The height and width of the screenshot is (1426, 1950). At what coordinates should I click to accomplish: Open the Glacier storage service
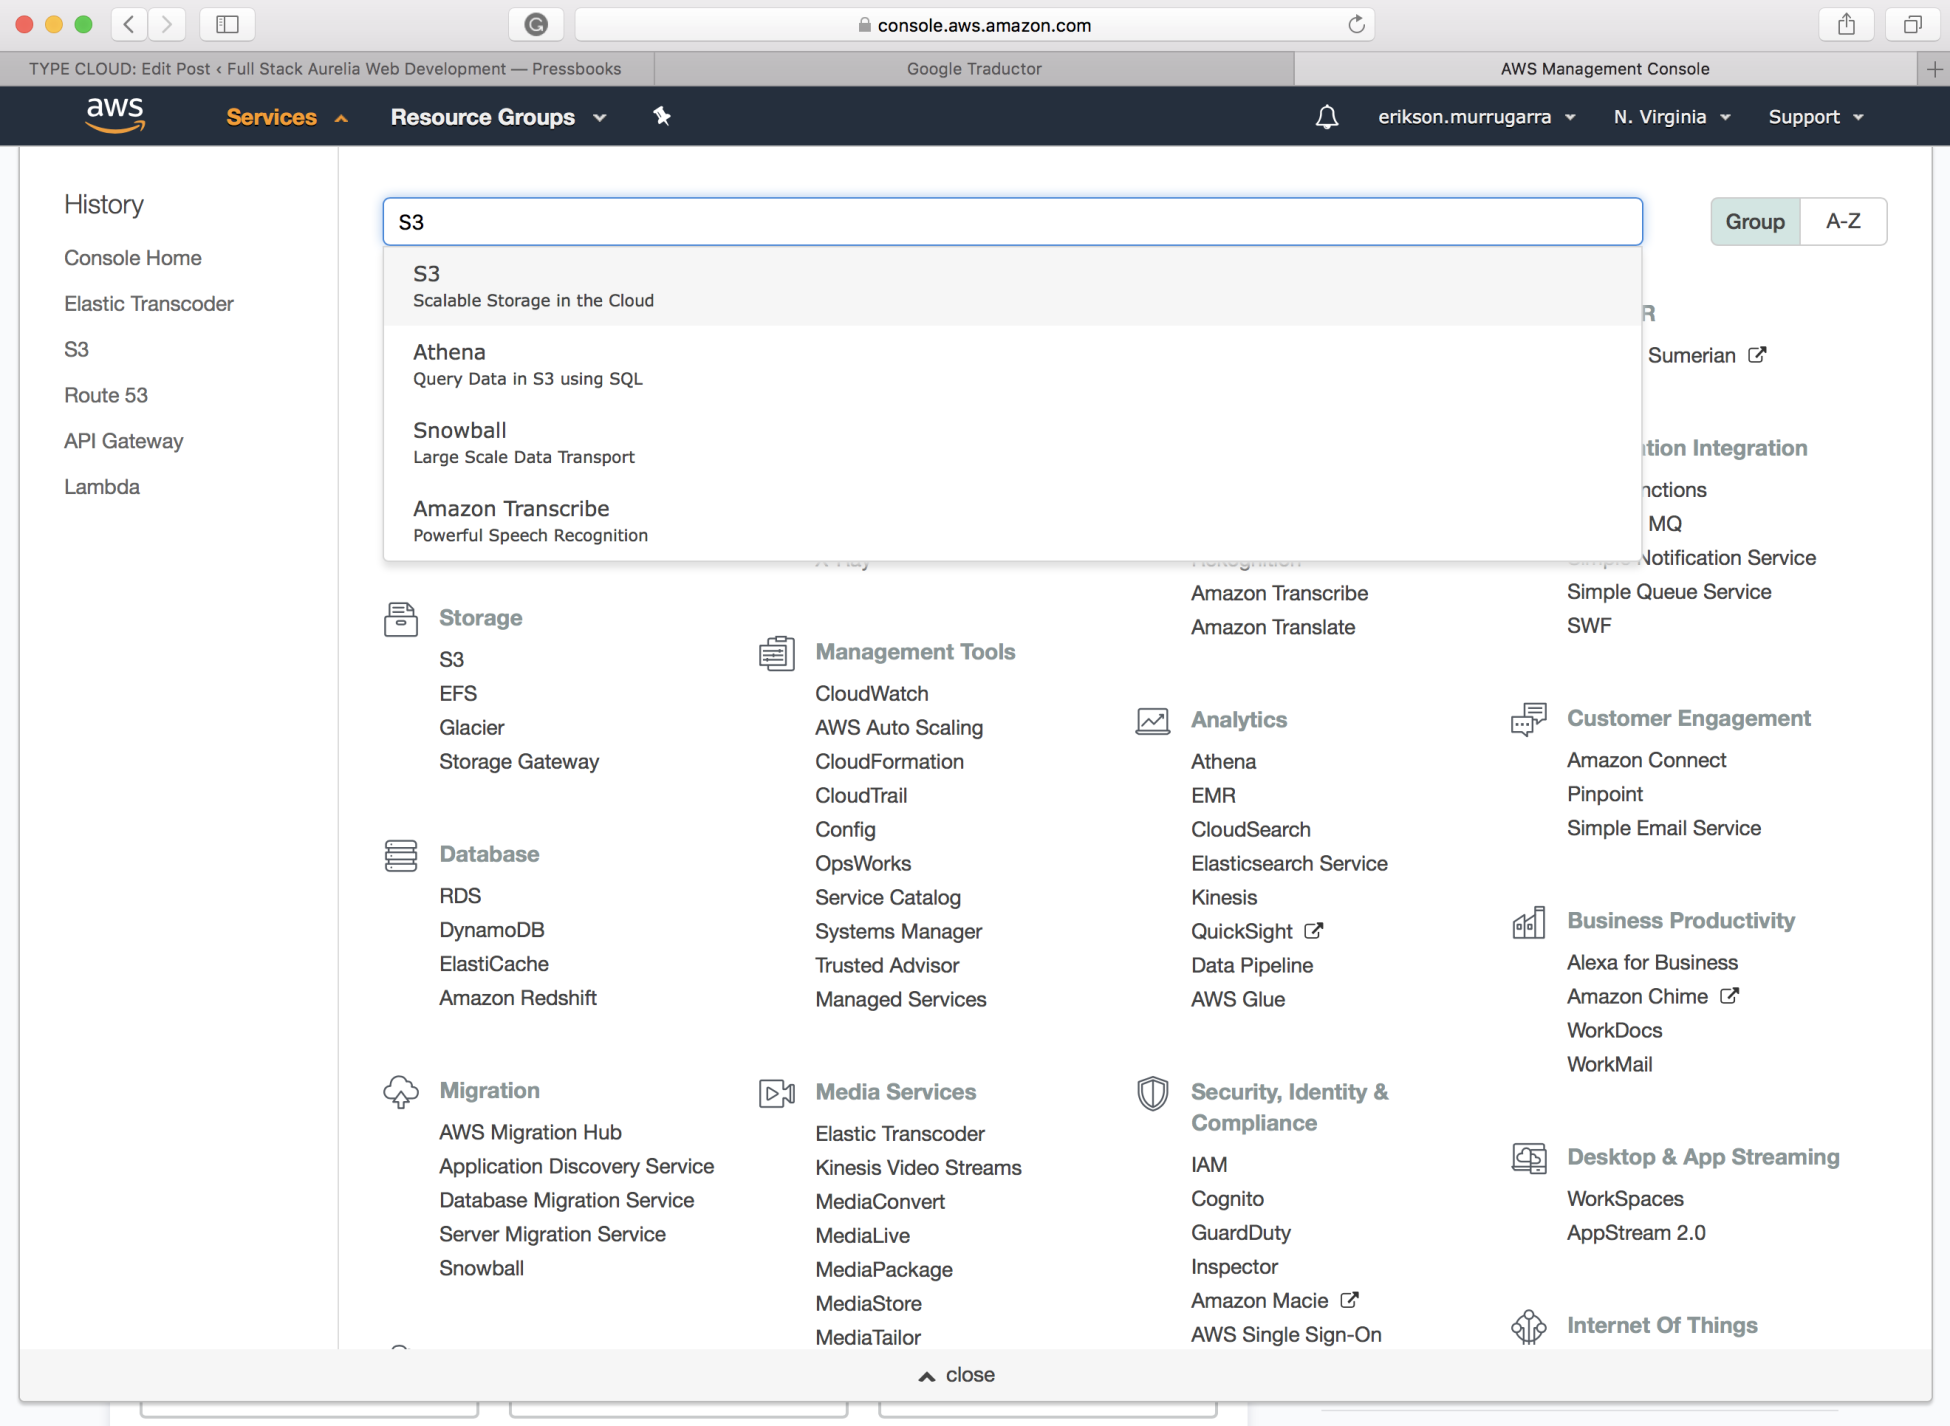click(x=472, y=727)
